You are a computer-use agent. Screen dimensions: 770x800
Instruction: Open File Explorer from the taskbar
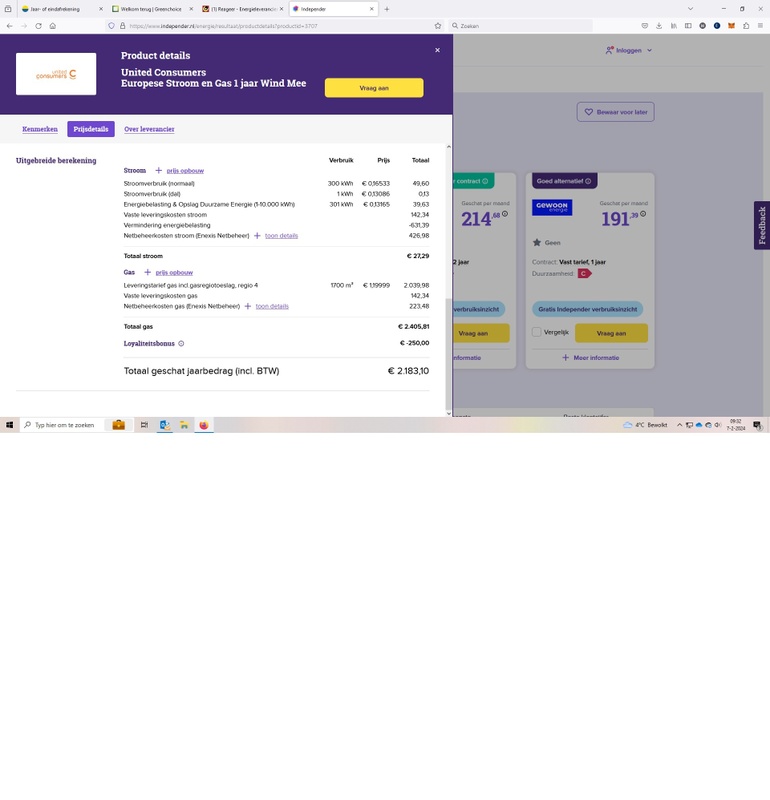[x=184, y=424]
